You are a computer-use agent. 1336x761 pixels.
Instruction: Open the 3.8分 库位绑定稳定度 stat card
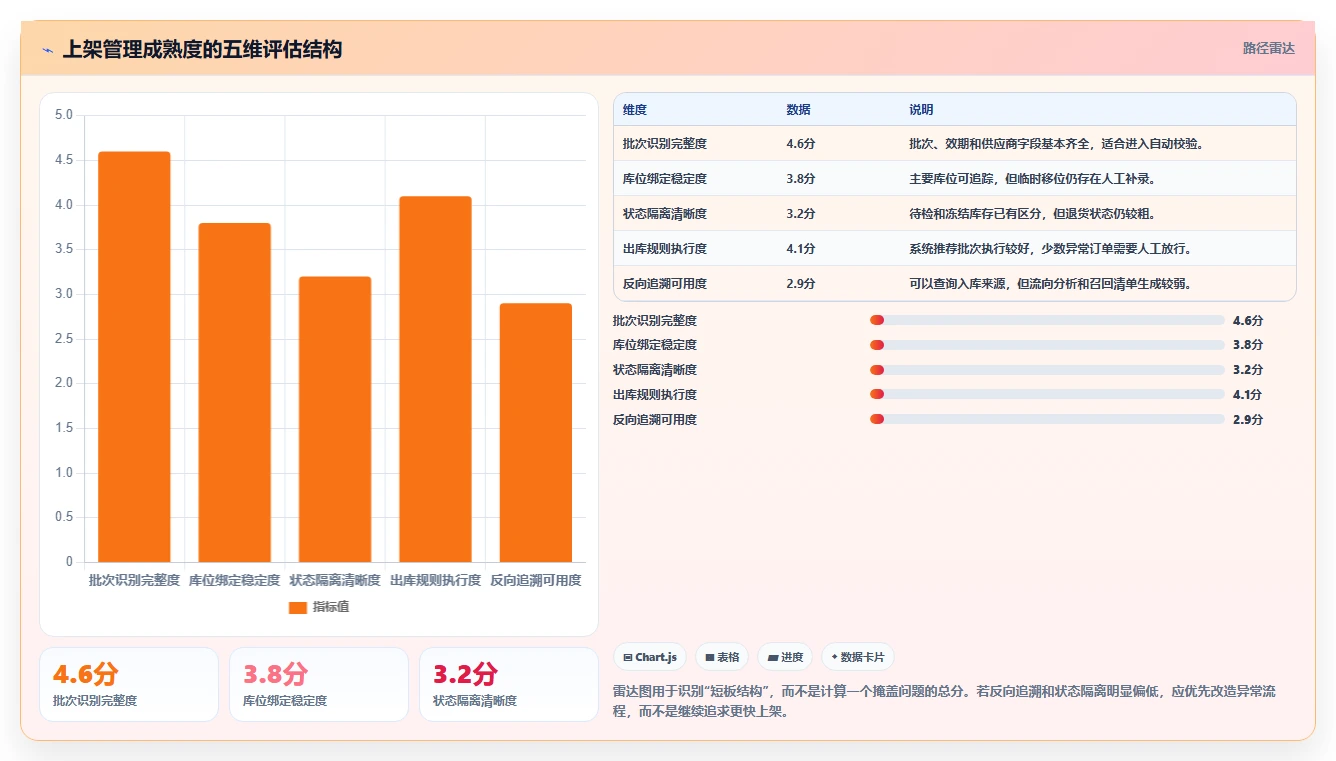coord(319,684)
